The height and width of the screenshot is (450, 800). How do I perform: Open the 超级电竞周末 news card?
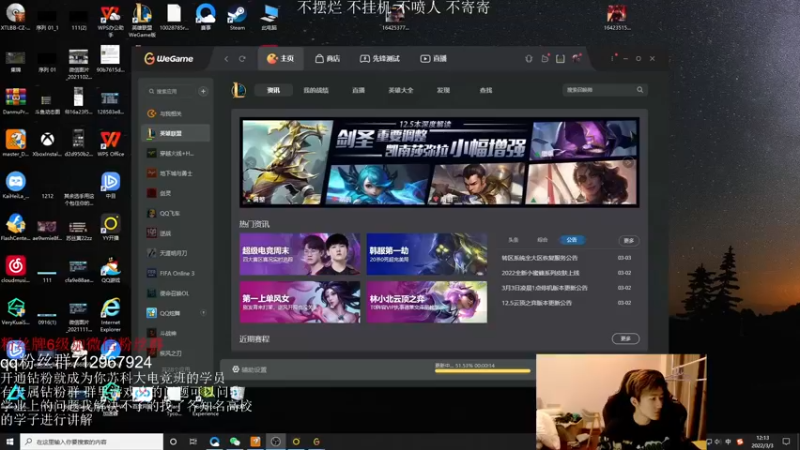pos(300,254)
